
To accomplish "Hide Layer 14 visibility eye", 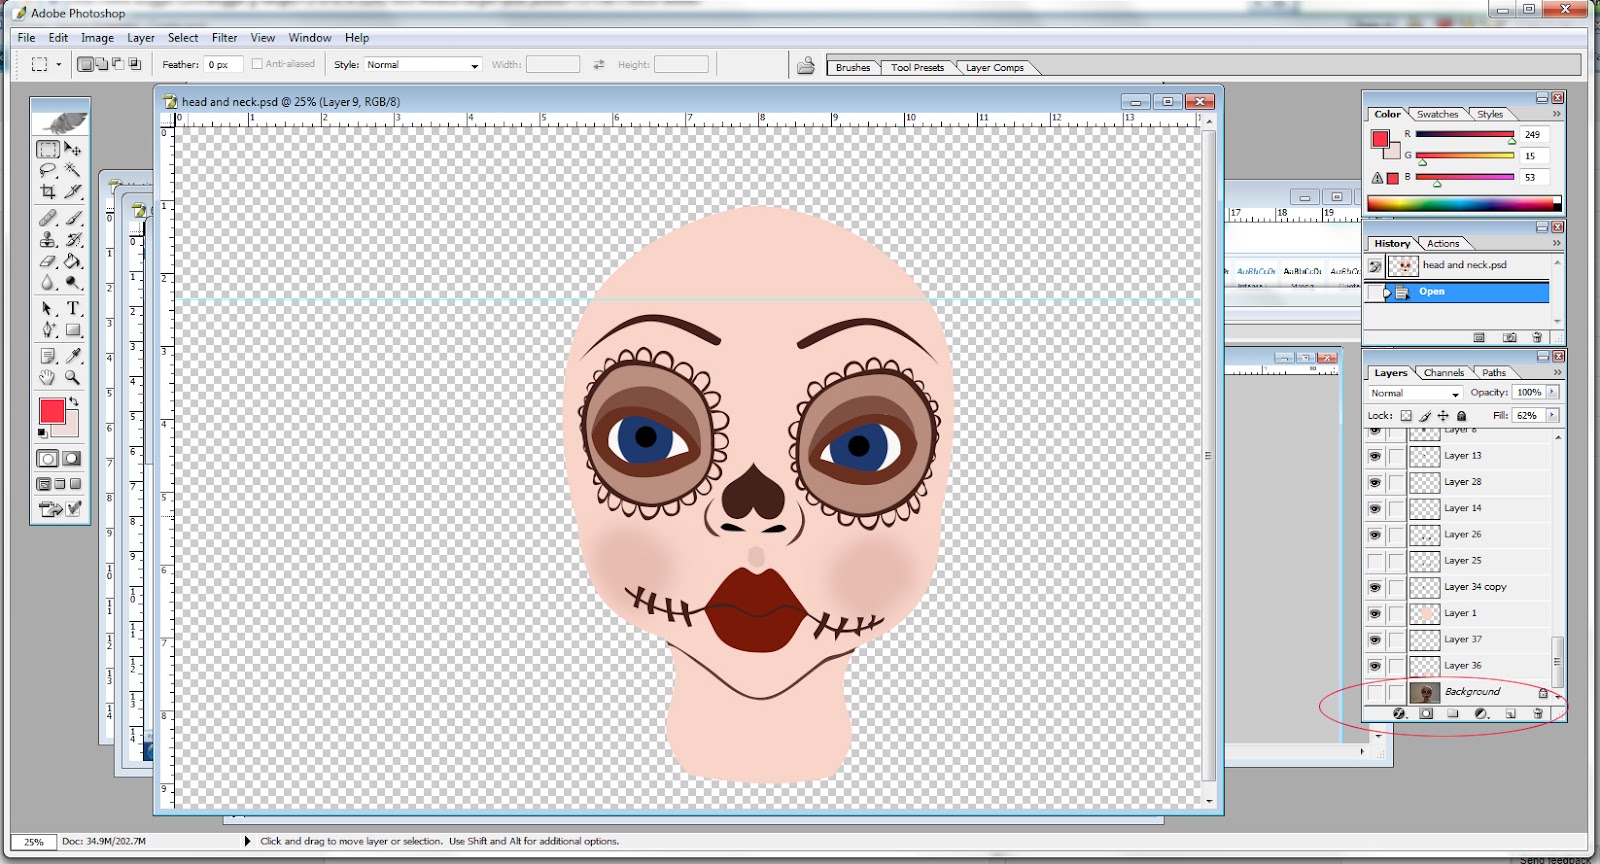I will [1375, 509].
